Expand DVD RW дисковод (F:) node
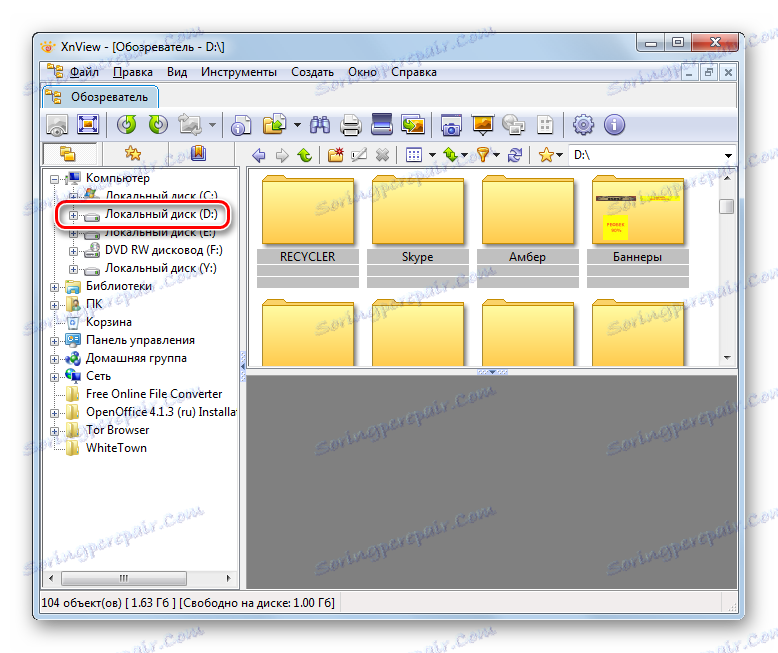The height and width of the screenshot is (653, 778). (73, 252)
